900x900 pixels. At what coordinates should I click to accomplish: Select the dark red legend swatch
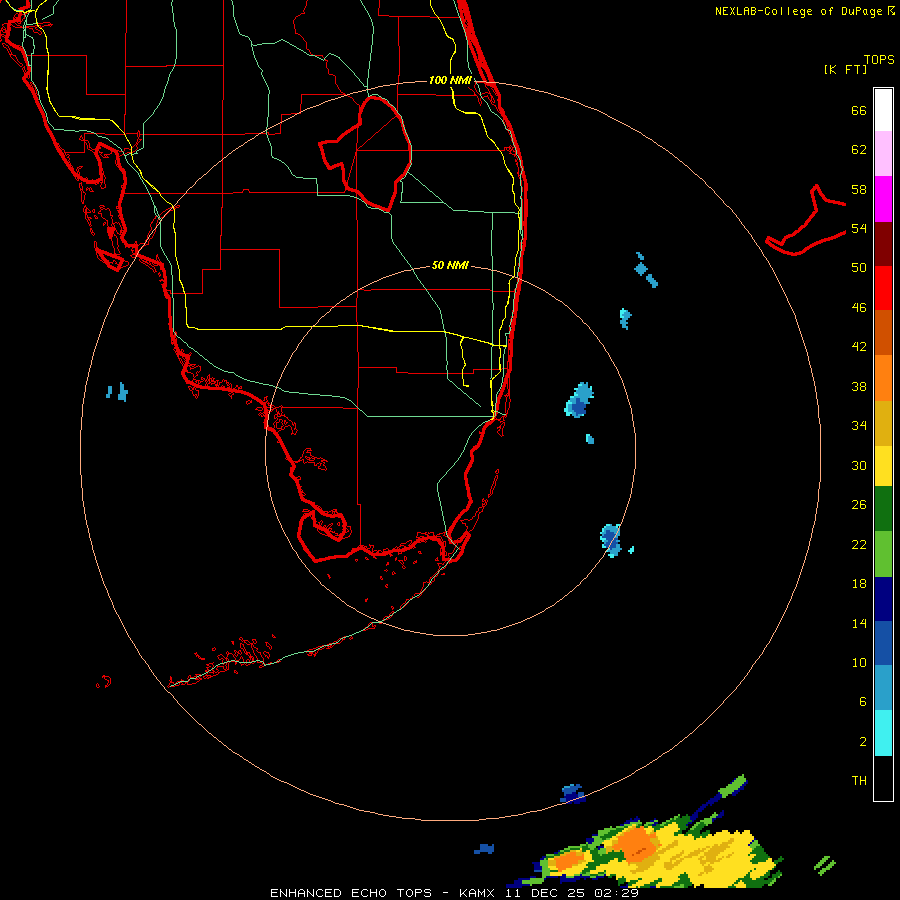pyautogui.click(x=883, y=243)
